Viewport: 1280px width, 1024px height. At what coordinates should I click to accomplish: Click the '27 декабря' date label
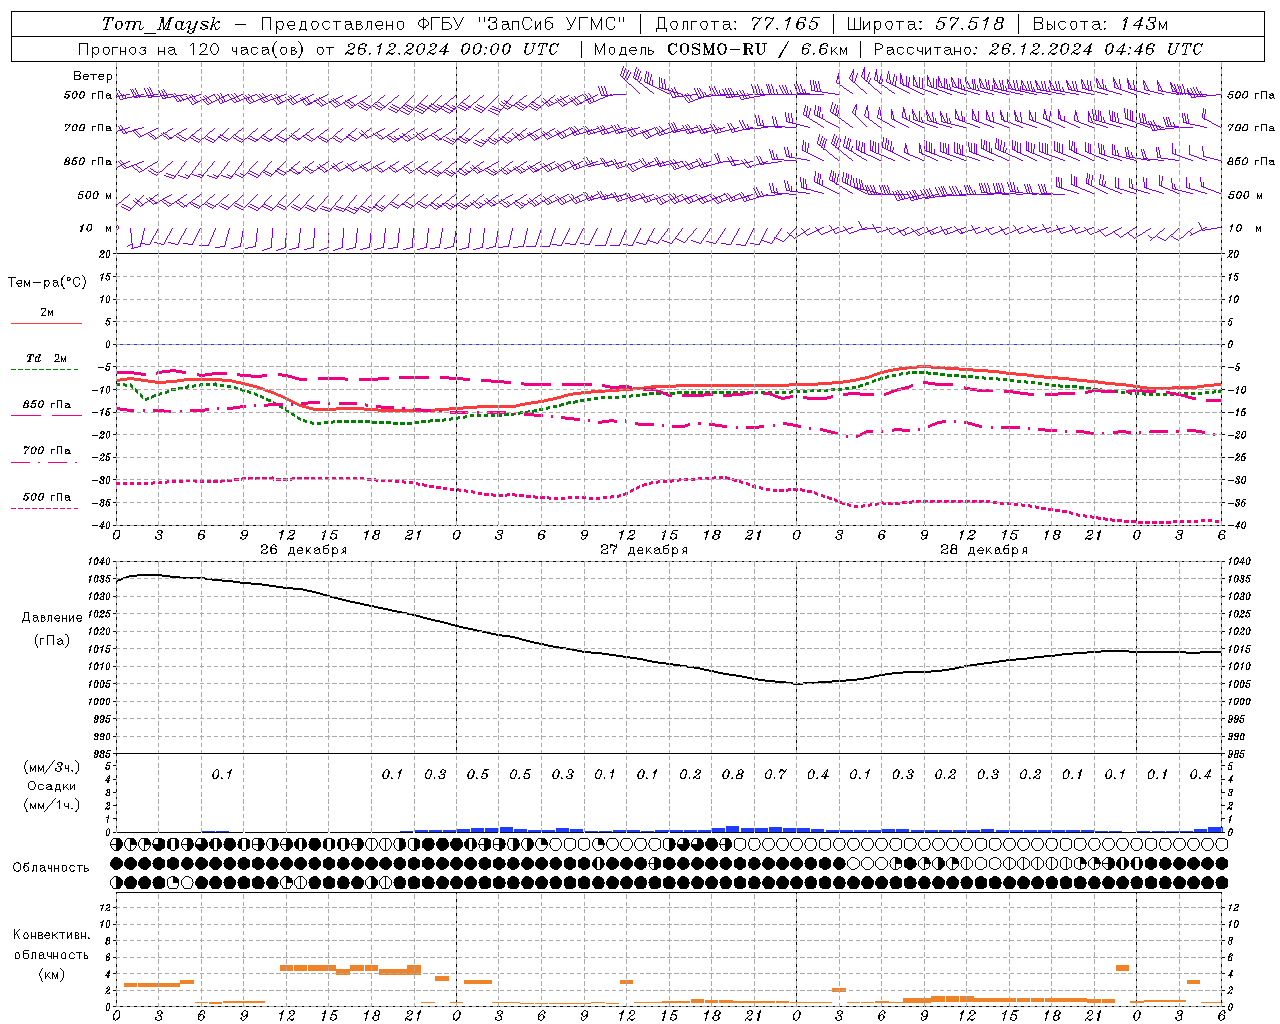click(644, 550)
